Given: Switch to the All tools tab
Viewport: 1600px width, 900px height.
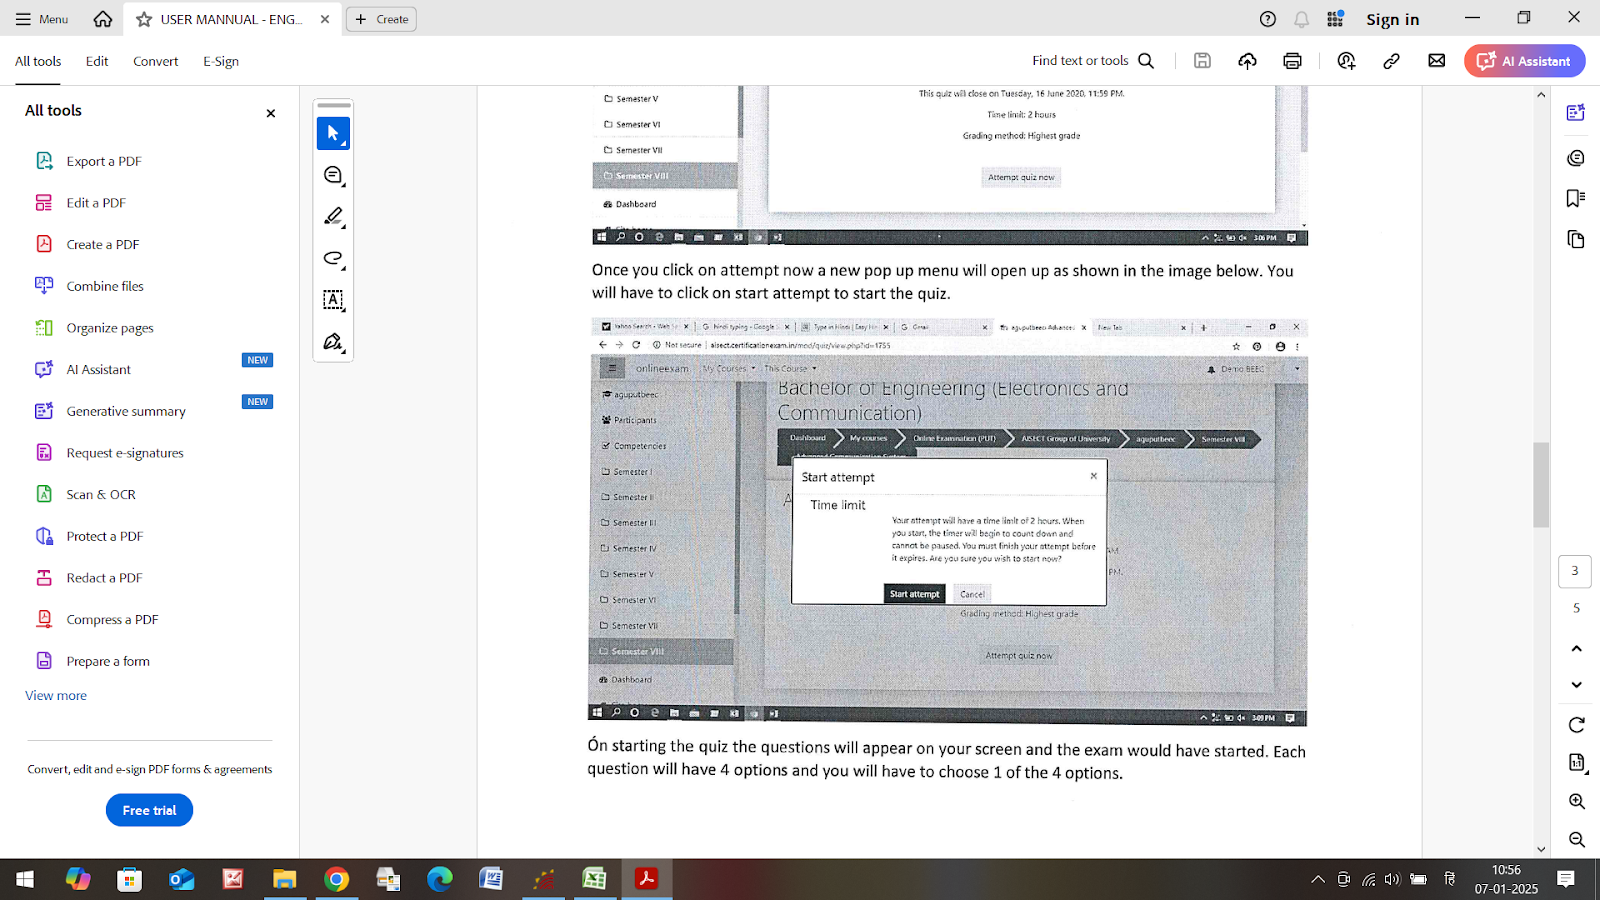Looking at the screenshot, I should click(x=38, y=61).
